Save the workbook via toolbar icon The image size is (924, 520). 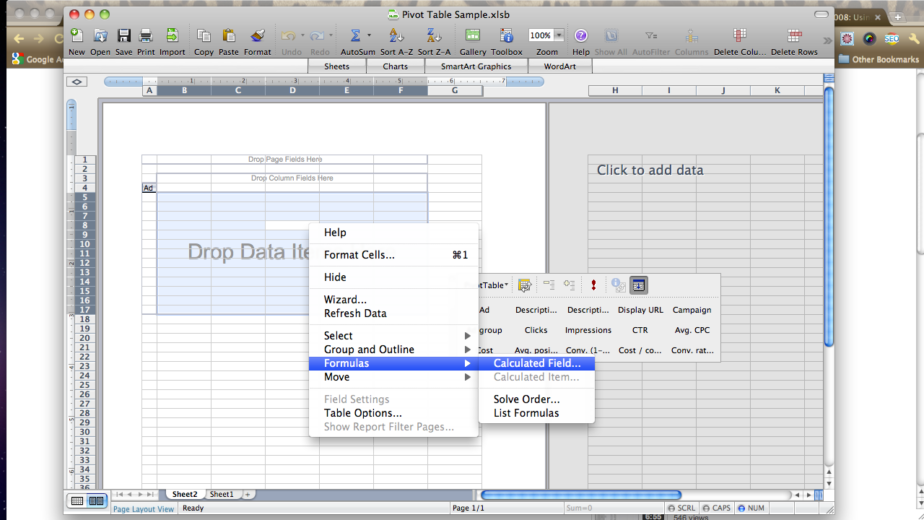point(124,36)
